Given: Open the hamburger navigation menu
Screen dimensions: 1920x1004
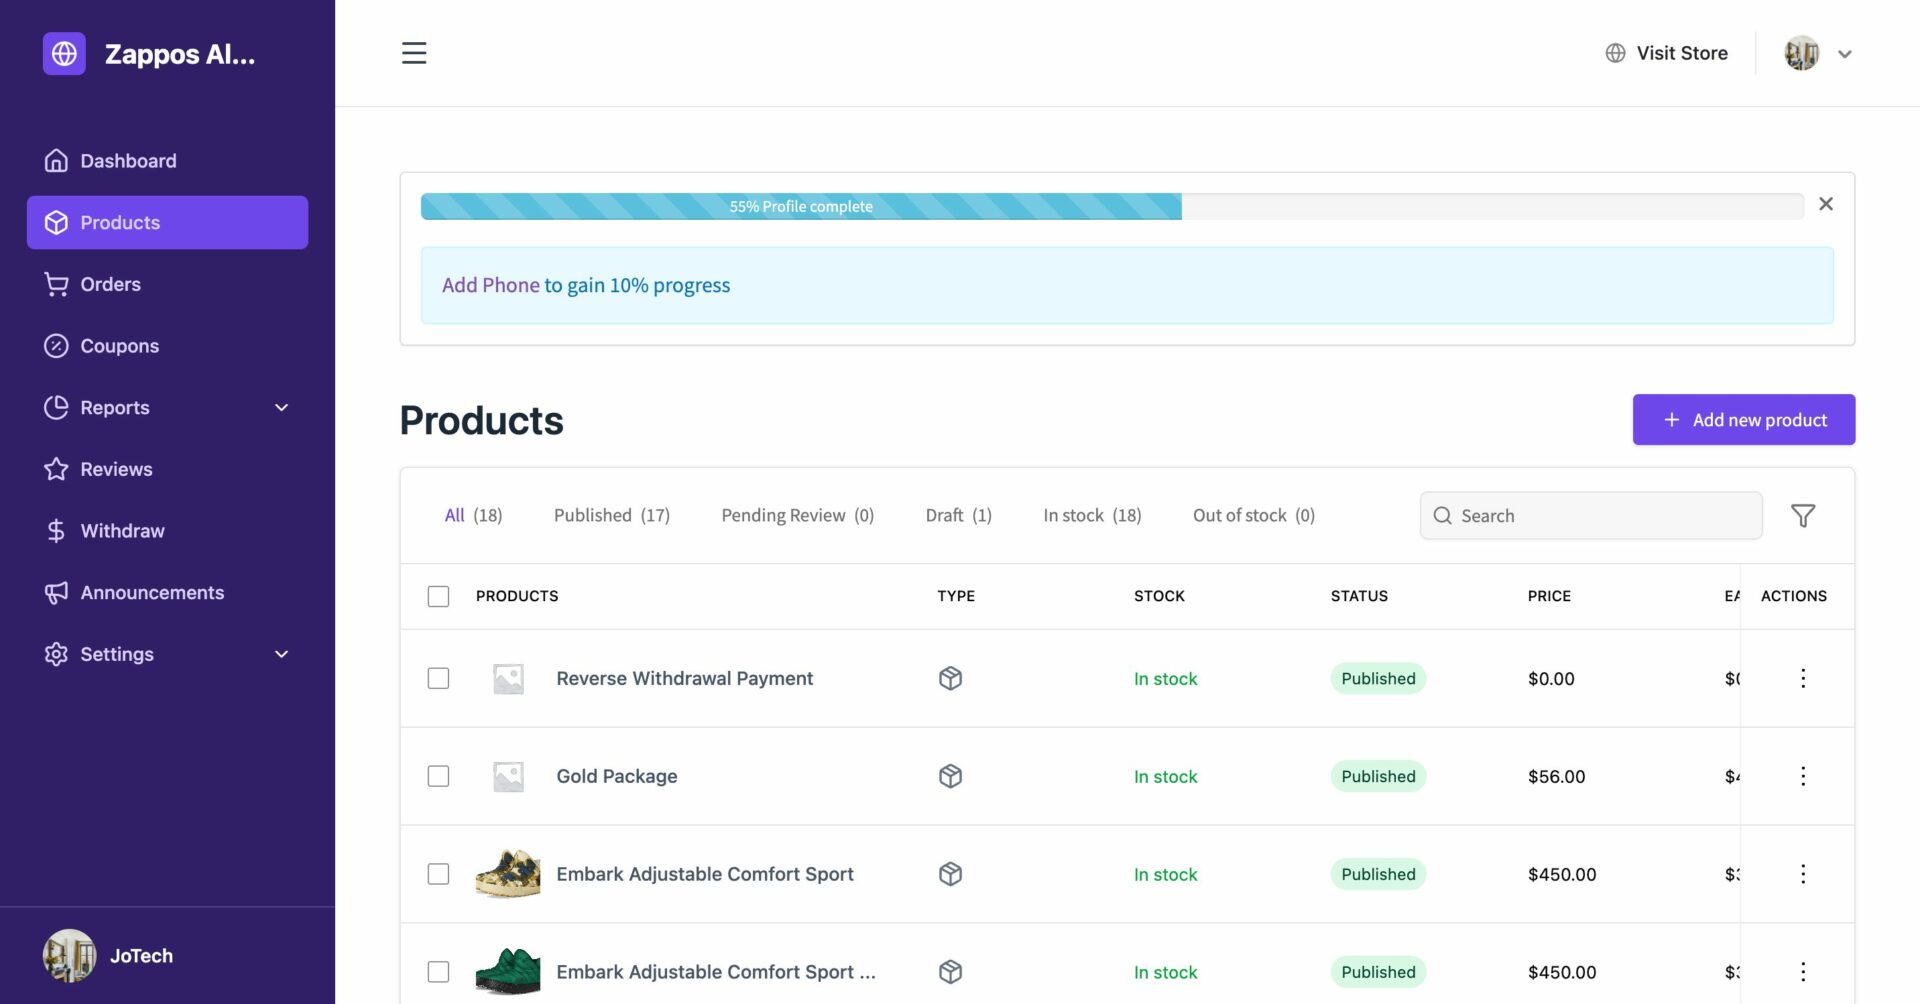Looking at the screenshot, I should [413, 53].
